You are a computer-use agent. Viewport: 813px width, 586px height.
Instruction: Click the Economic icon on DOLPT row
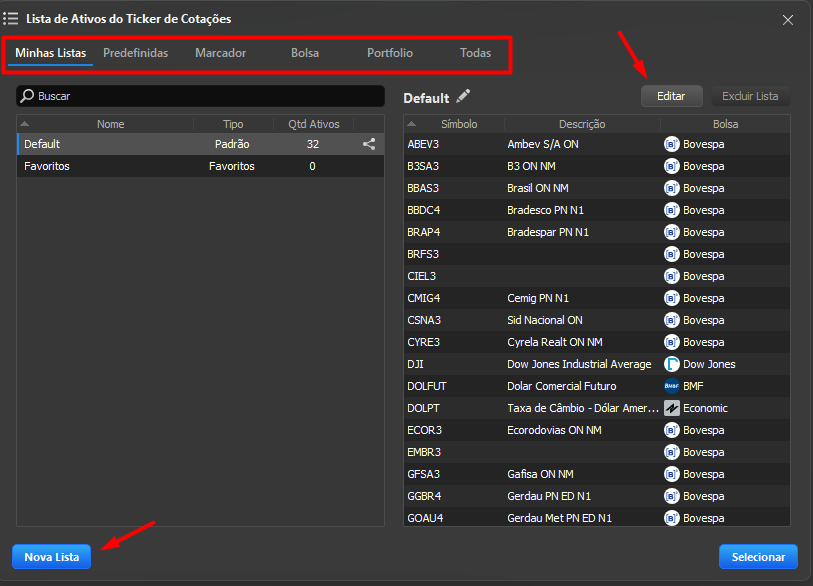tap(671, 408)
